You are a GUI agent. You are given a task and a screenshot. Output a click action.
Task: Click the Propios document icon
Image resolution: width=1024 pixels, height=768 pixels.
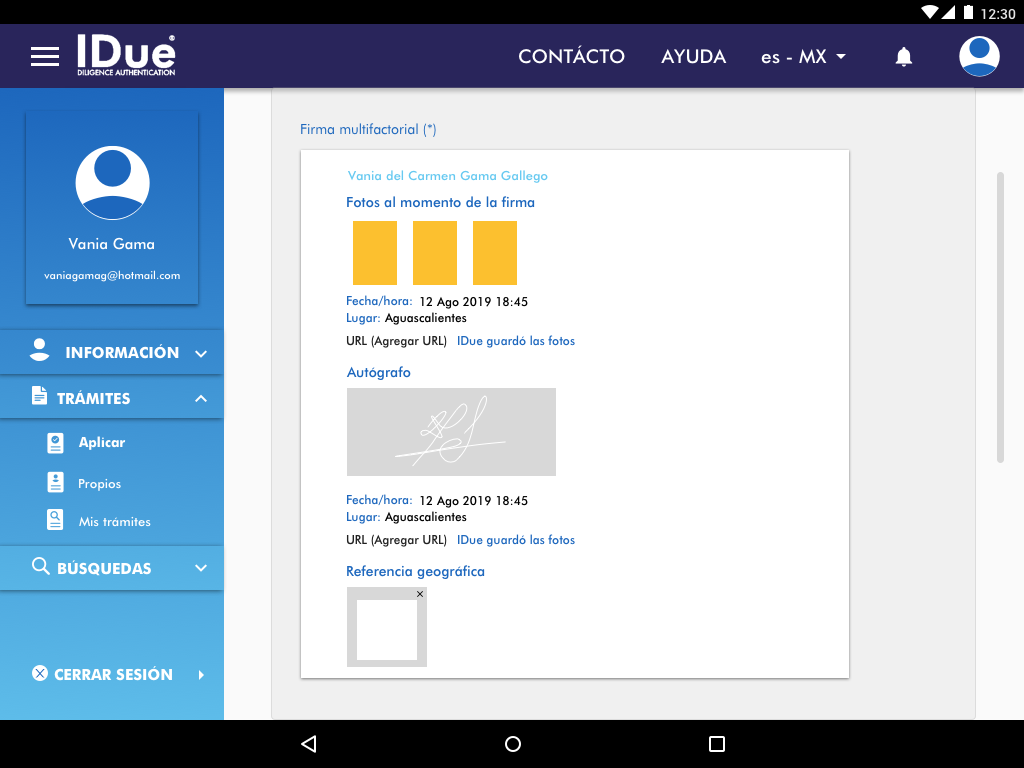pyautogui.click(x=56, y=483)
